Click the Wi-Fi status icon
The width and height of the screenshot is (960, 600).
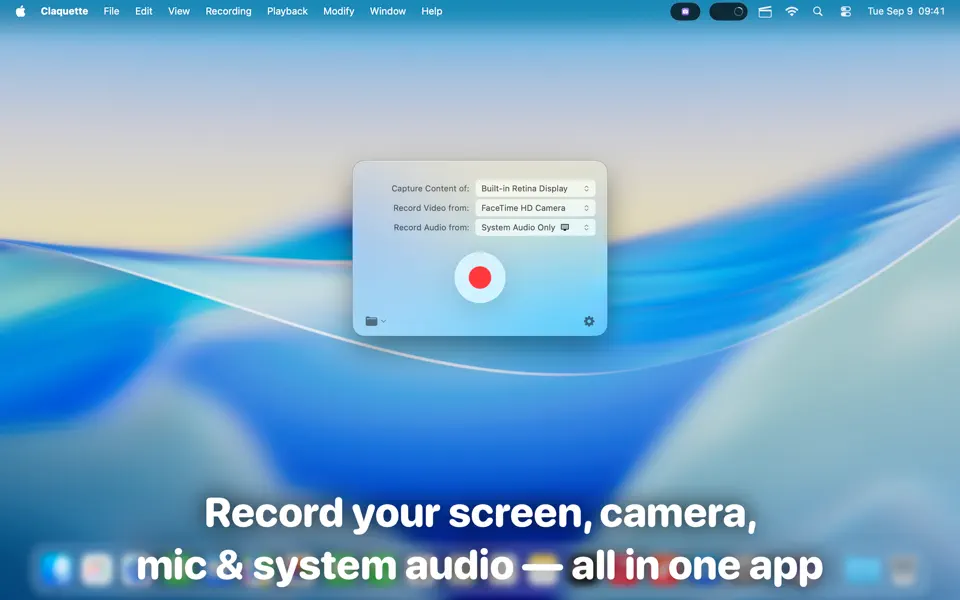point(791,11)
